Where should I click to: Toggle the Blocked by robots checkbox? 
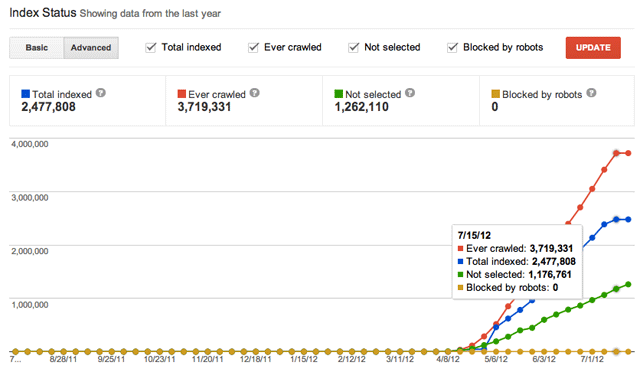(452, 47)
